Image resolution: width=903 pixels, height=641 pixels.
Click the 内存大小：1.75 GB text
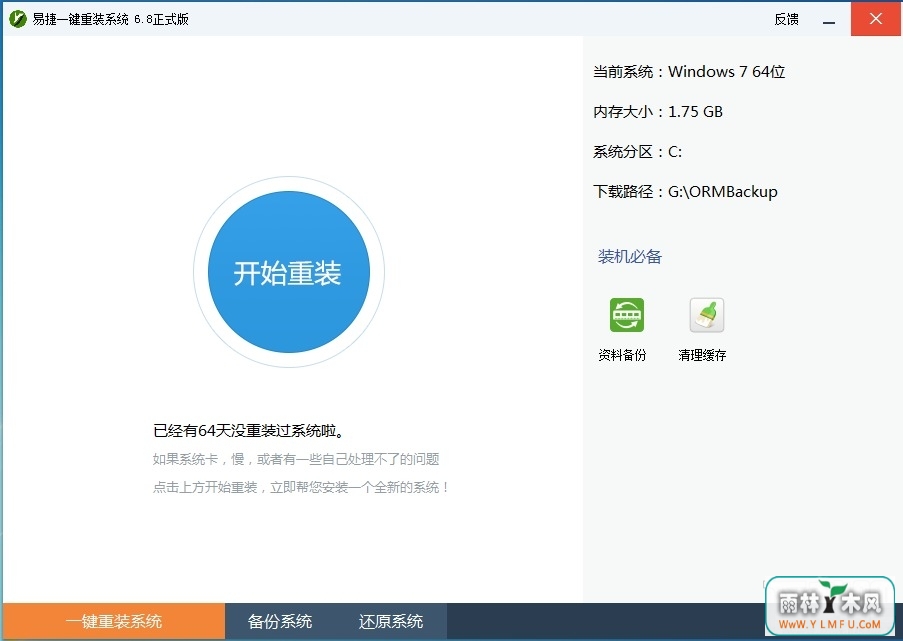pos(658,111)
